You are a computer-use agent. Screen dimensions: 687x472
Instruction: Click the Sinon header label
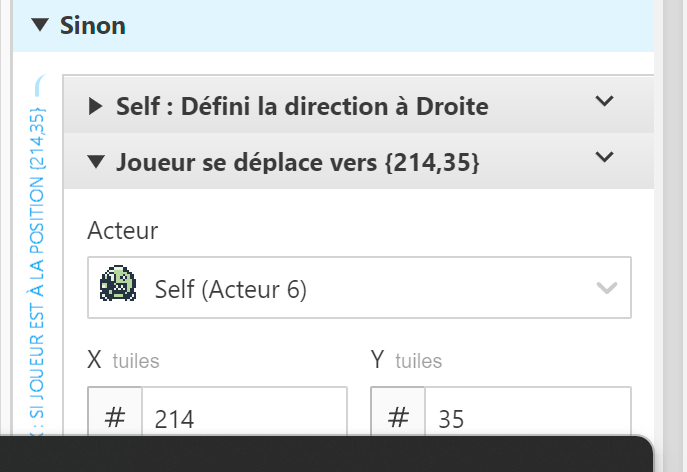[93, 26]
